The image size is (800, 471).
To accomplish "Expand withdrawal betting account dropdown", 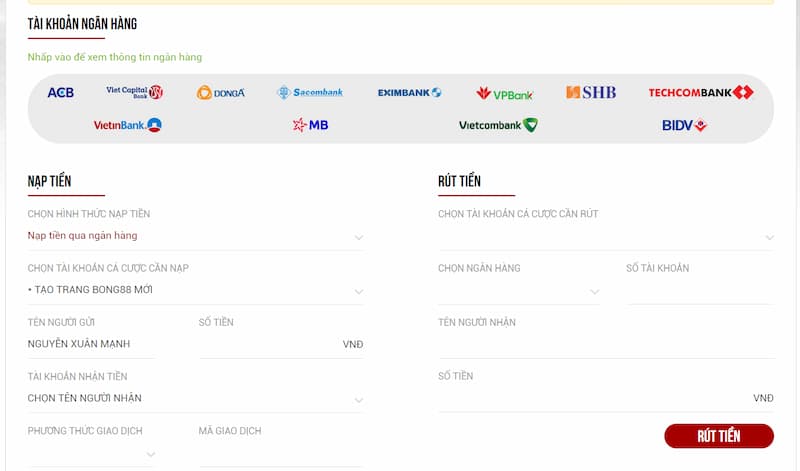I will pyautogui.click(x=605, y=237).
